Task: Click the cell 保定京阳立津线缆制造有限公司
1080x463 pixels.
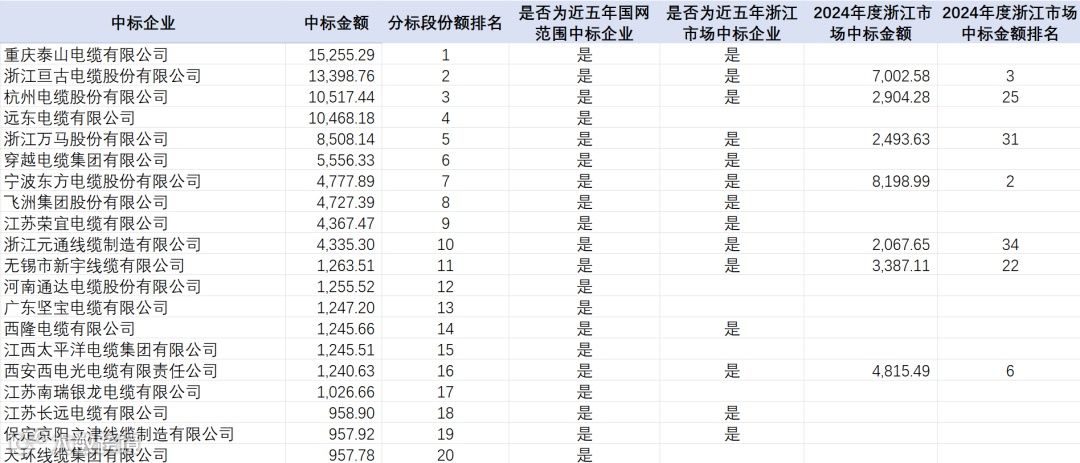Action: (118, 434)
